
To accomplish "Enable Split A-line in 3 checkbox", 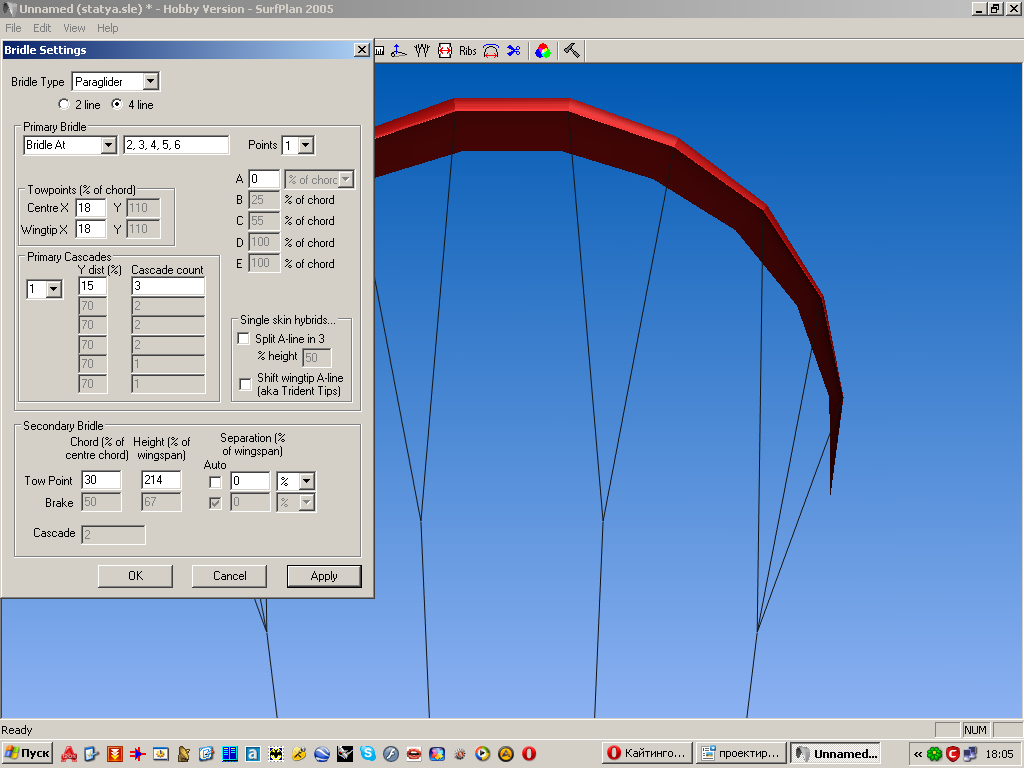I will coord(244,338).
